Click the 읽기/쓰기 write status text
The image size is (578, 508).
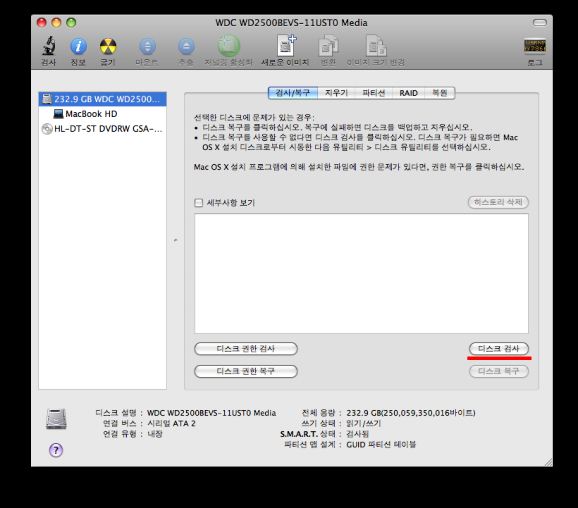(x=363, y=424)
